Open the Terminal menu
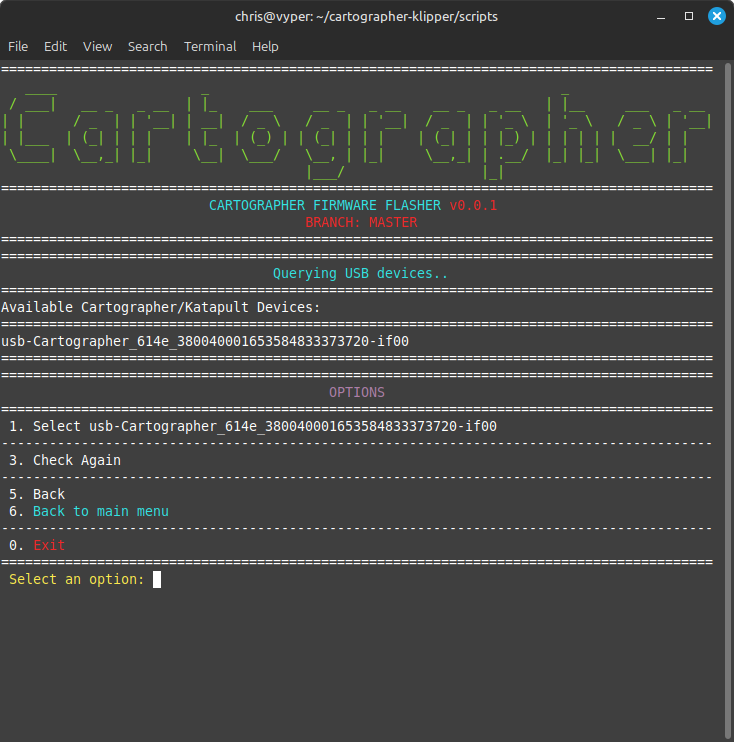This screenshot has width=734, height=742. pos(210,46)
